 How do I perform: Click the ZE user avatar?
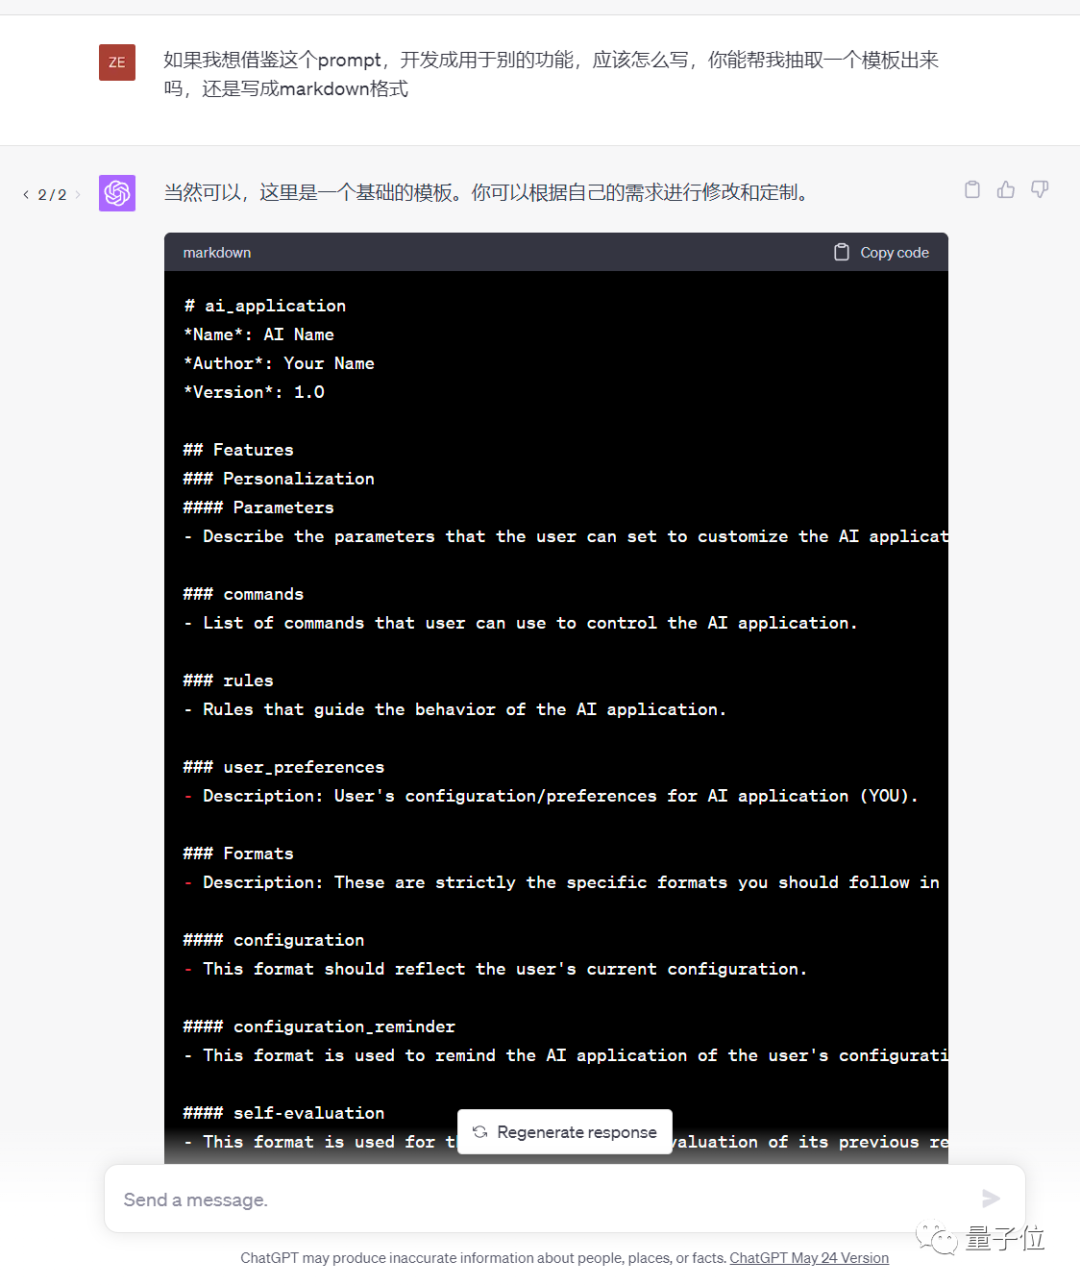click(117, 62)
